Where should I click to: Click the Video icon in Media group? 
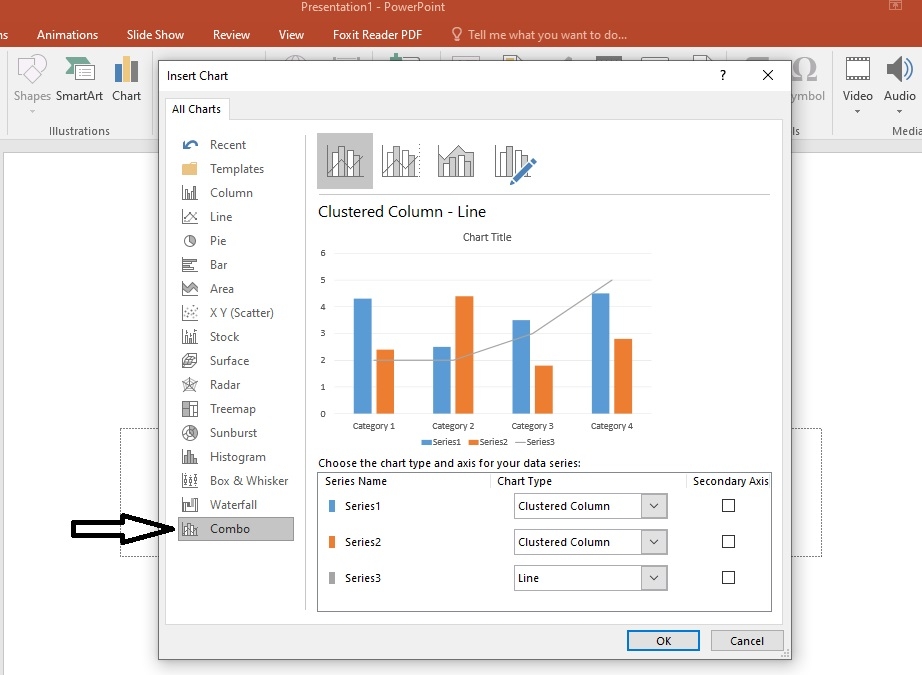[857, 80]
